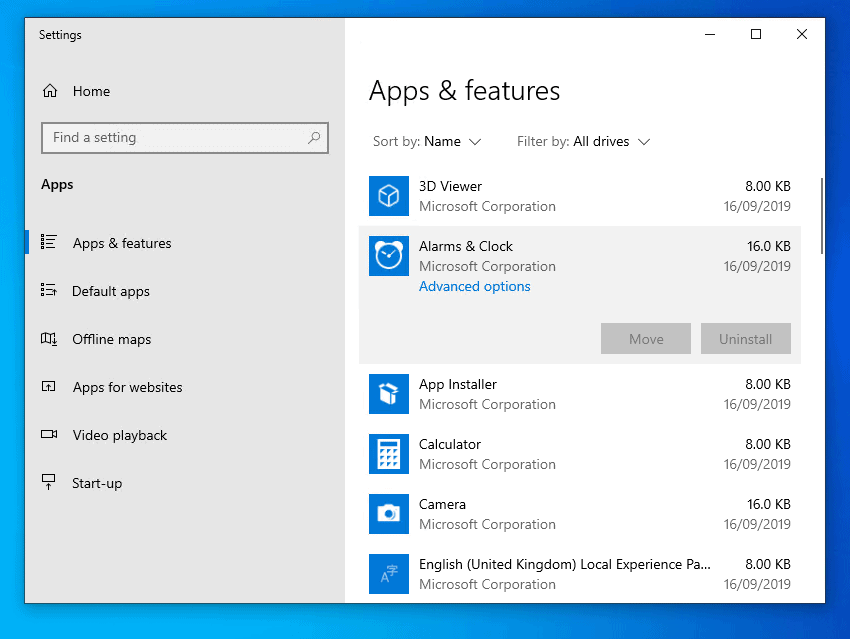Open Video playback settings

pyautogui.click(x=119, y=436)
